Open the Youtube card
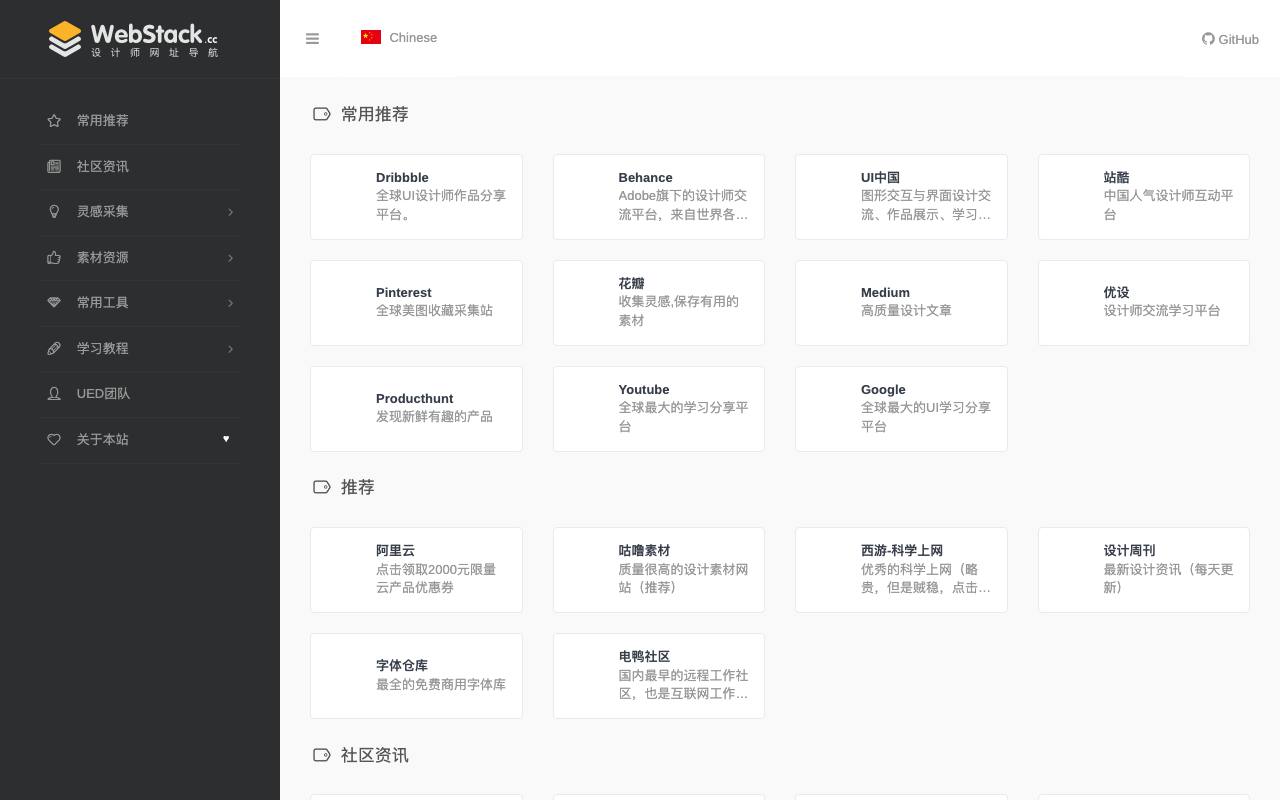This screenshot has height=800, width=1280. pos(659,409)
